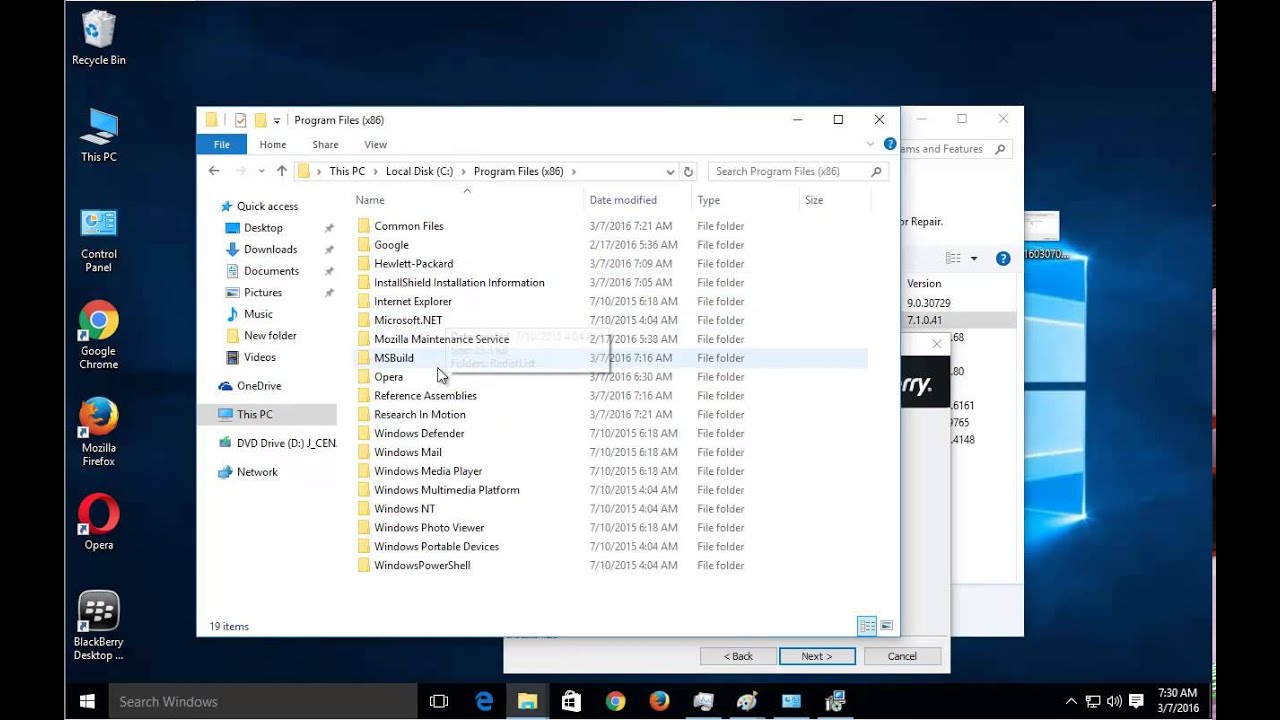This screenshot has height=720, width=1280.
Task: Open the Recycle Bin desktop icon
Action: coord(98,38)
